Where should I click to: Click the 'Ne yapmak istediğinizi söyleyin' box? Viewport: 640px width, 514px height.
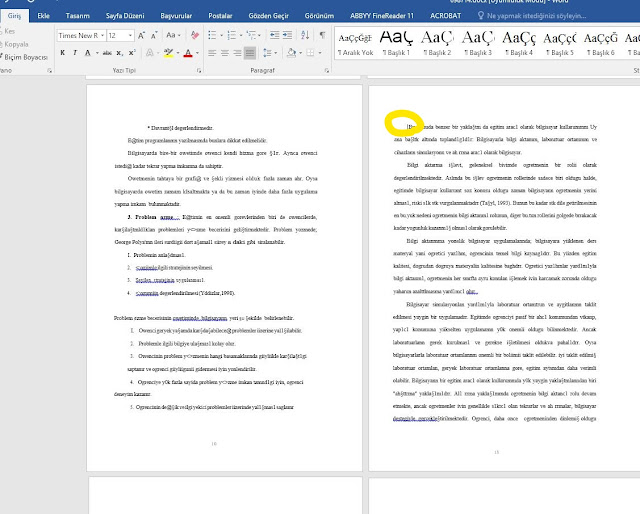[x=532, y=16]
